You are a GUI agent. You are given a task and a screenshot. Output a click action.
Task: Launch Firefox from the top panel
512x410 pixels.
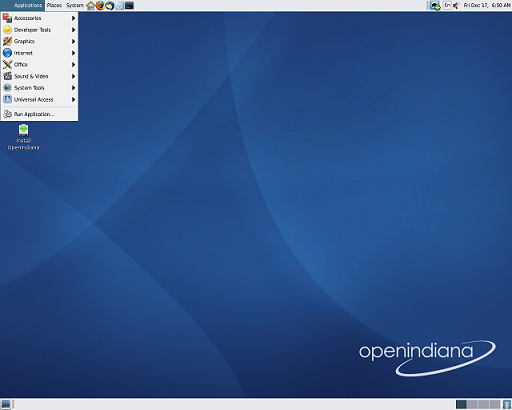pyautogui.click(x=100, y=5)
